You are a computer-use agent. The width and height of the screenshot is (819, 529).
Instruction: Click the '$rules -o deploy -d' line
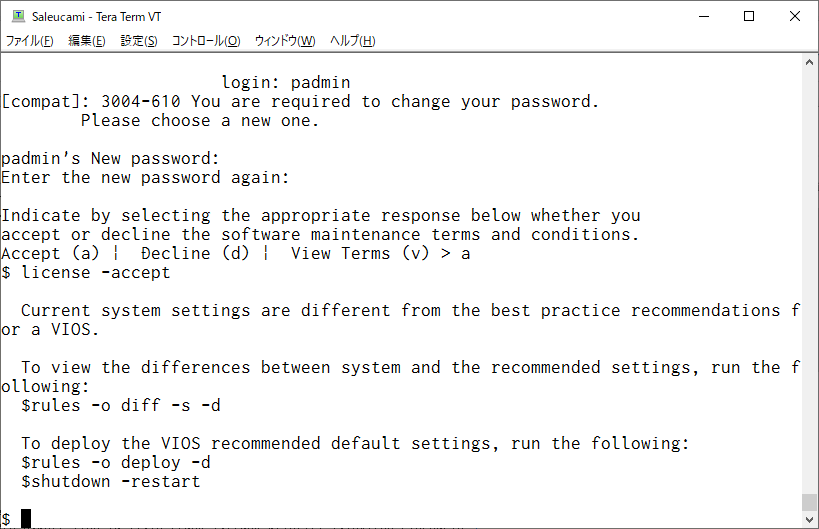pos(115,462)
